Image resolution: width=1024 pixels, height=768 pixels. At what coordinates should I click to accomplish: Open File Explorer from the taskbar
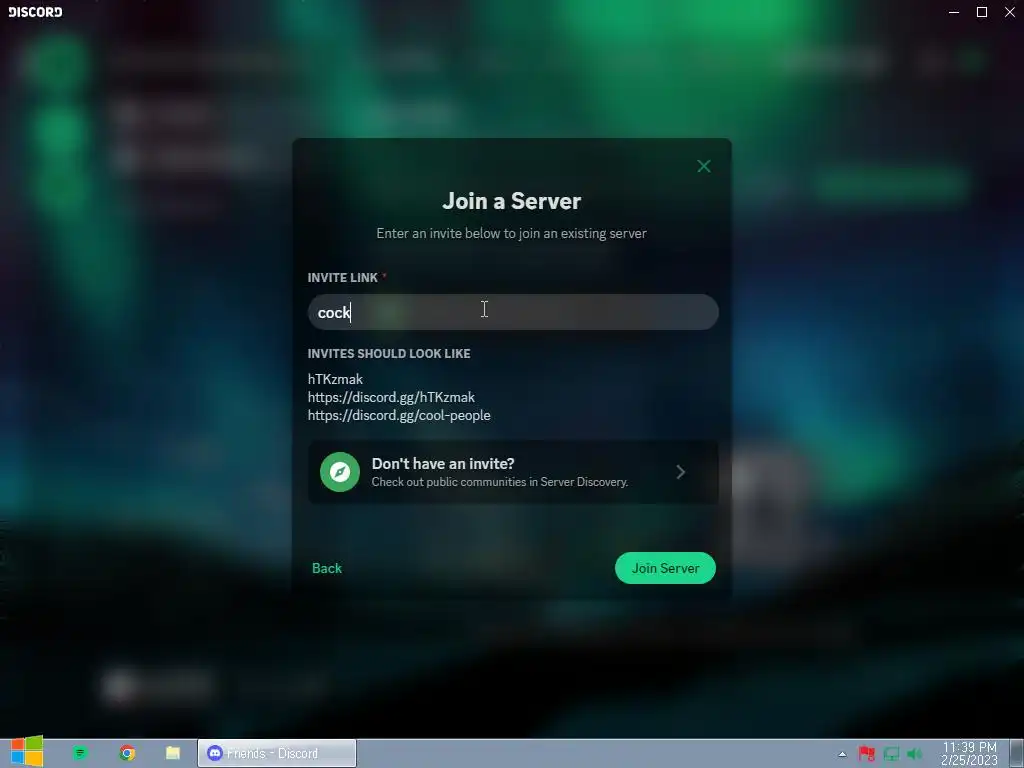(173, 753)
